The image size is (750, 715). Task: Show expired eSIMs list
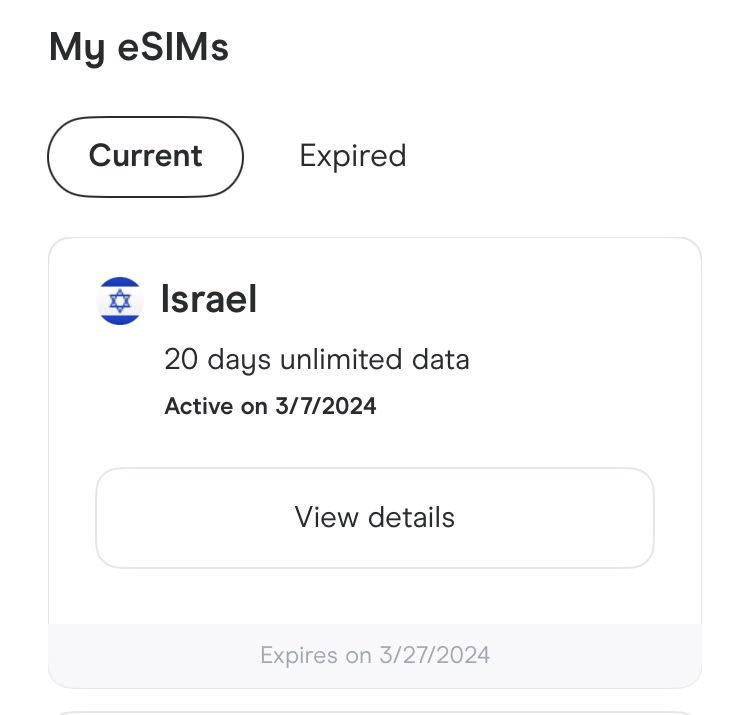point(353,156)
